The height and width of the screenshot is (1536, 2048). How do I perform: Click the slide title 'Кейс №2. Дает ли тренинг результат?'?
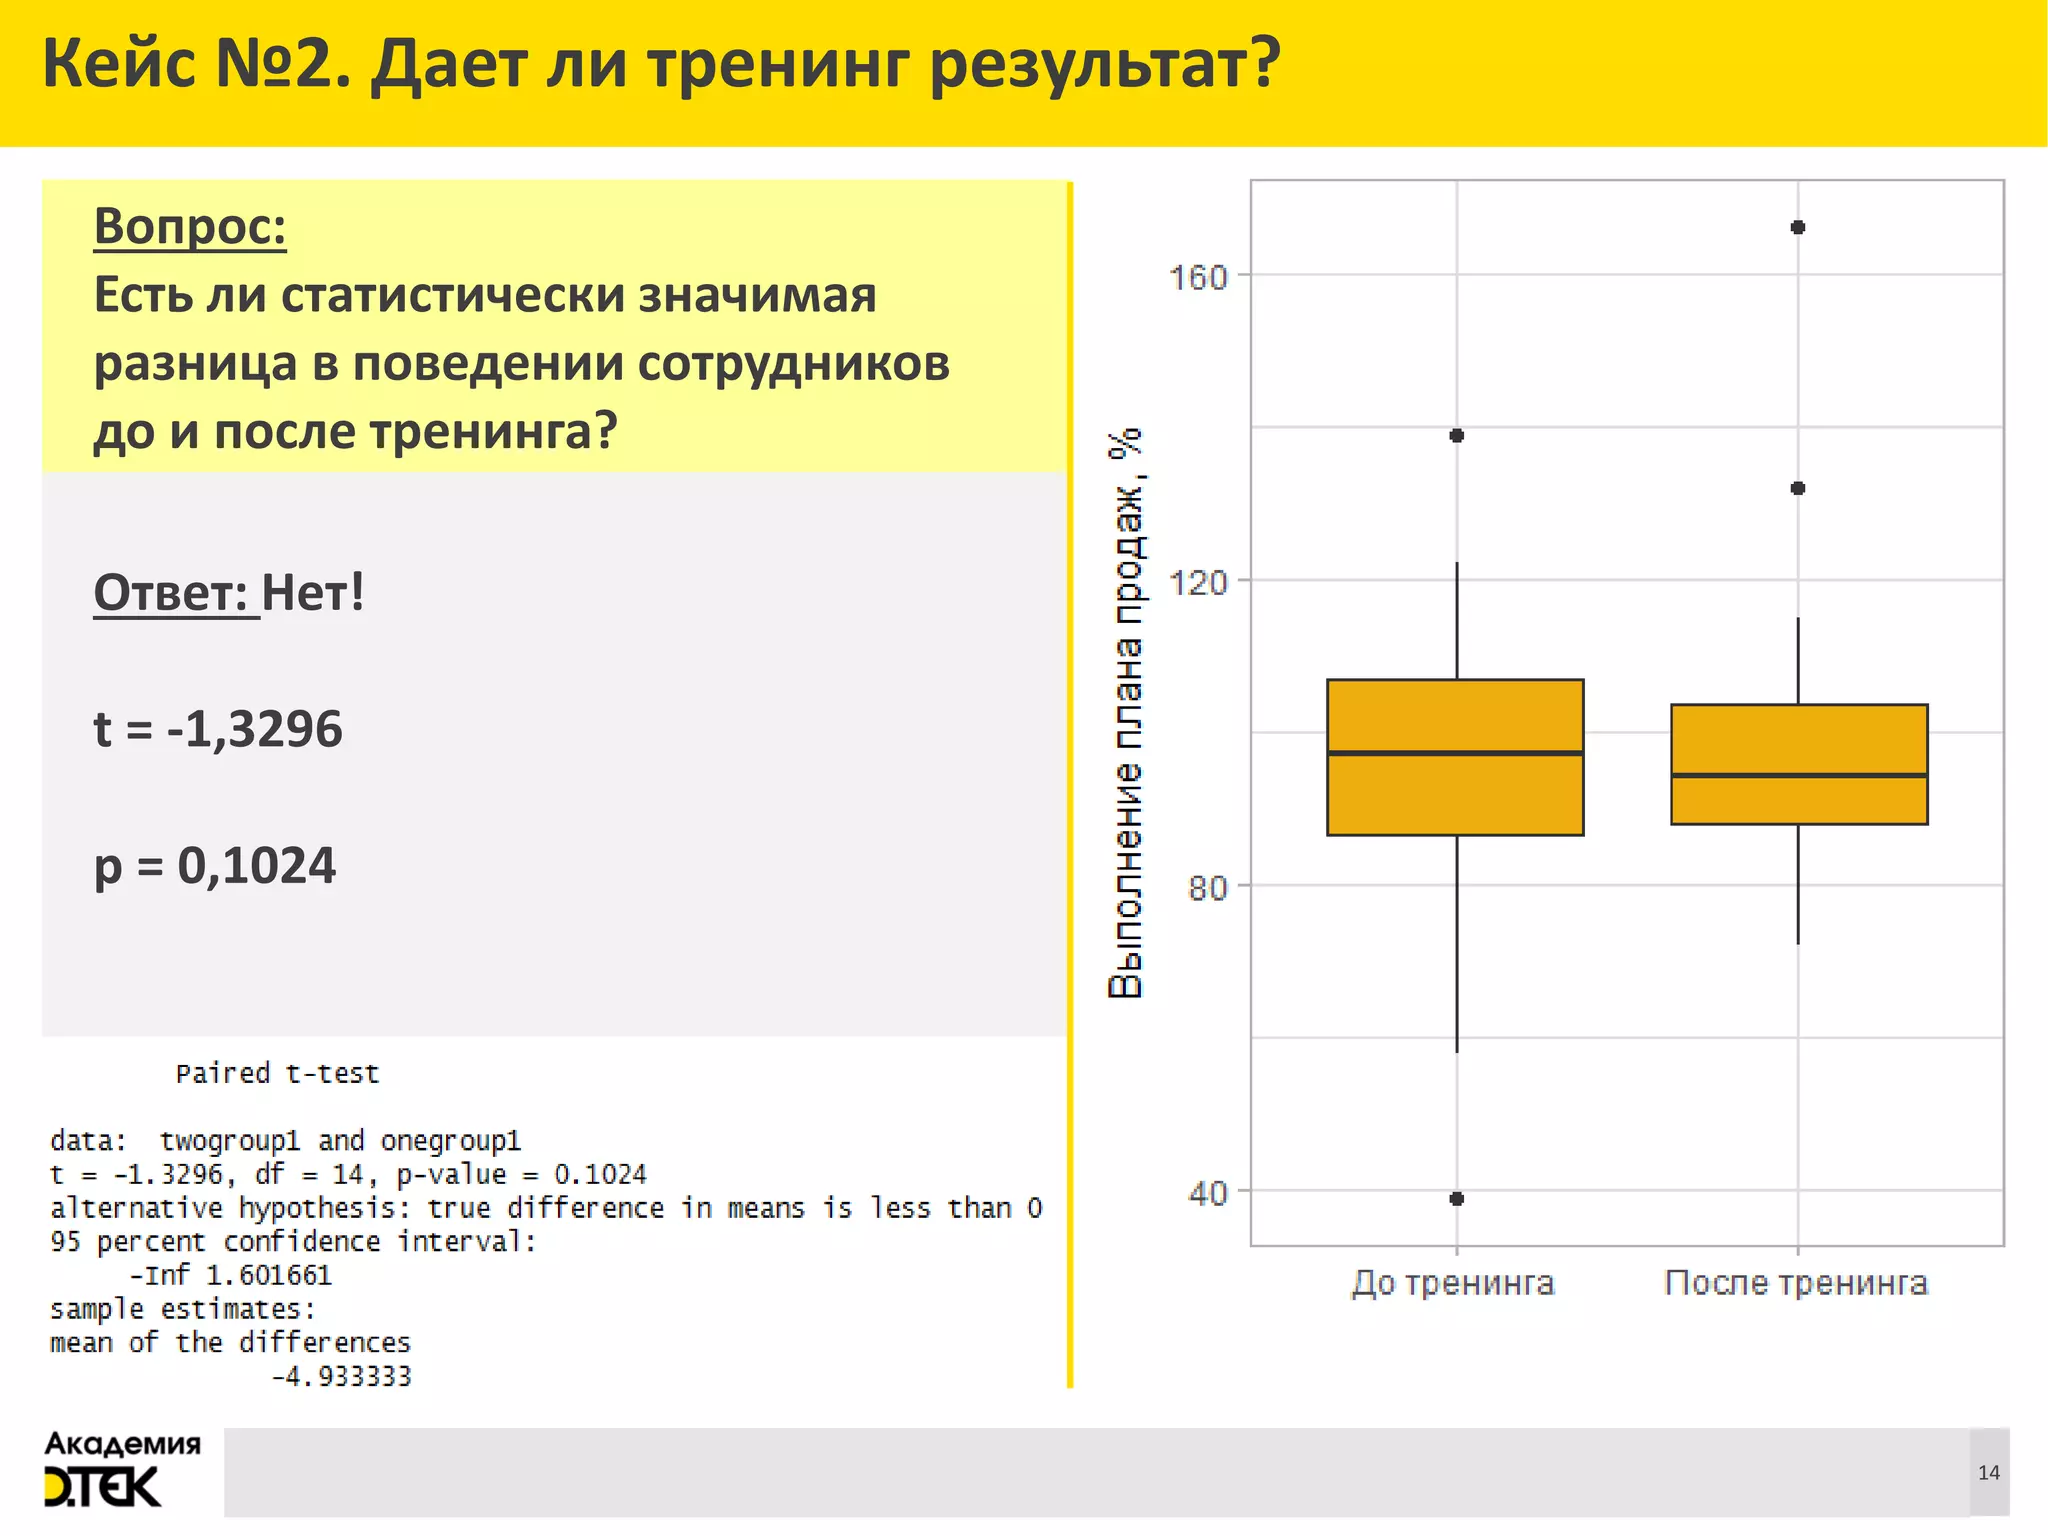pyautogui.click(x=661, y=65)
